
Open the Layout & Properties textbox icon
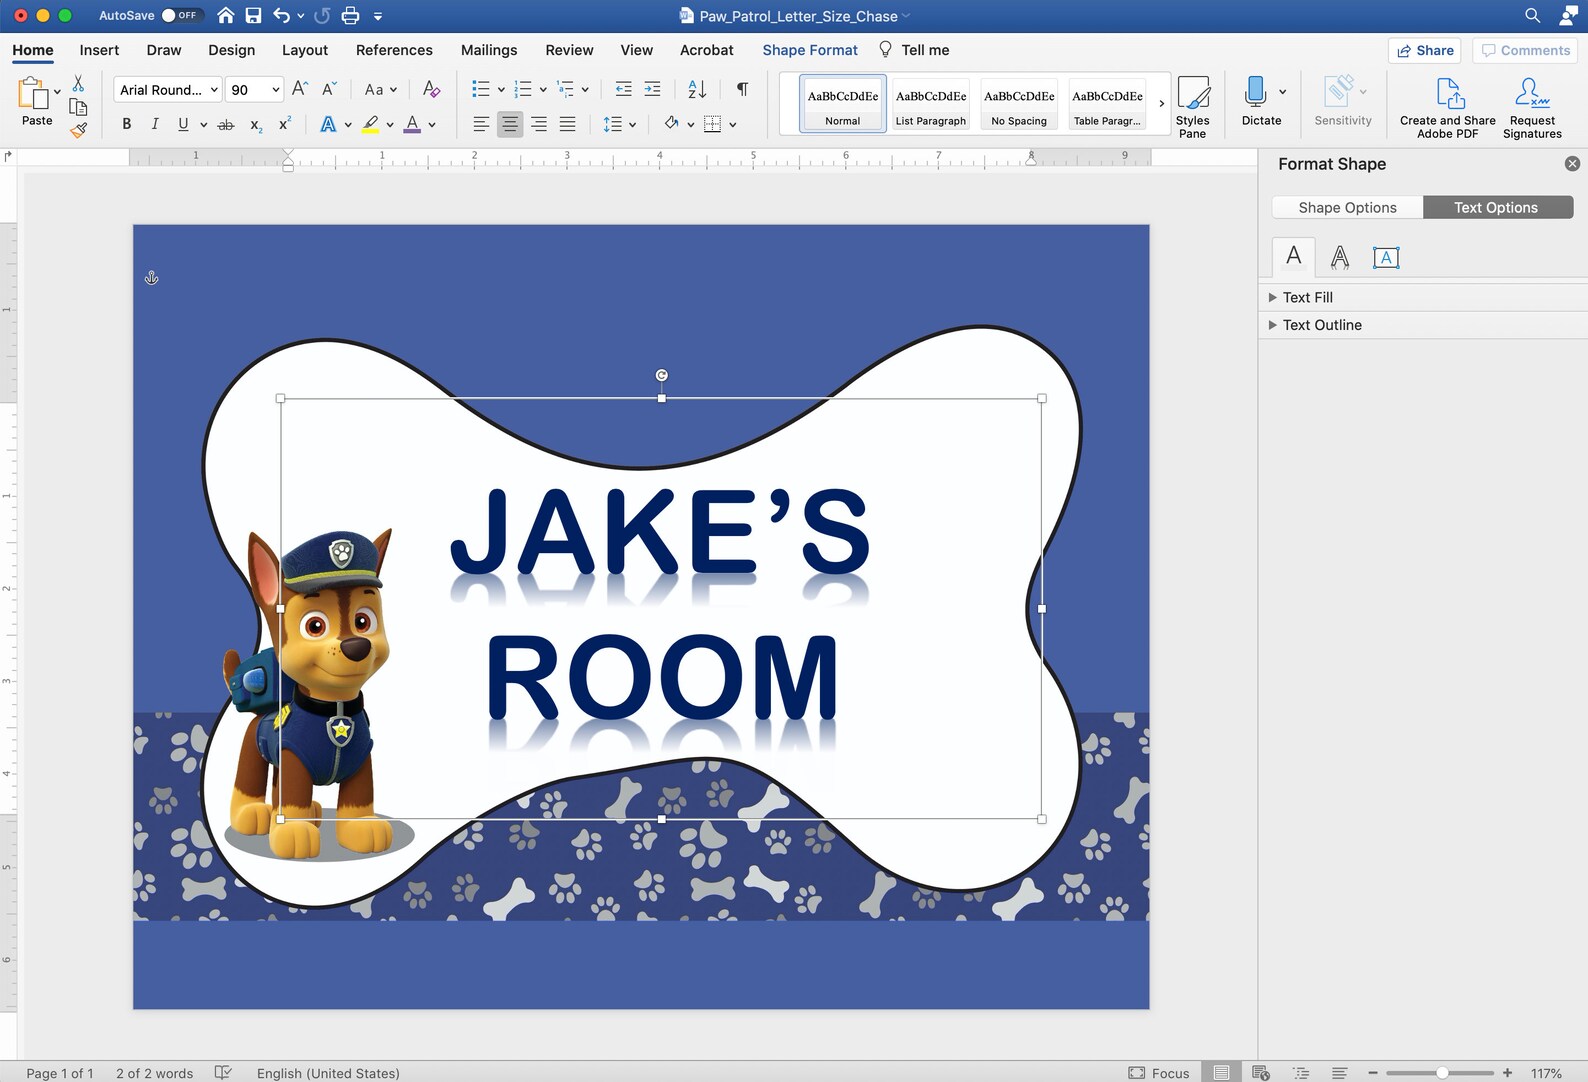tap(1386, 257)
